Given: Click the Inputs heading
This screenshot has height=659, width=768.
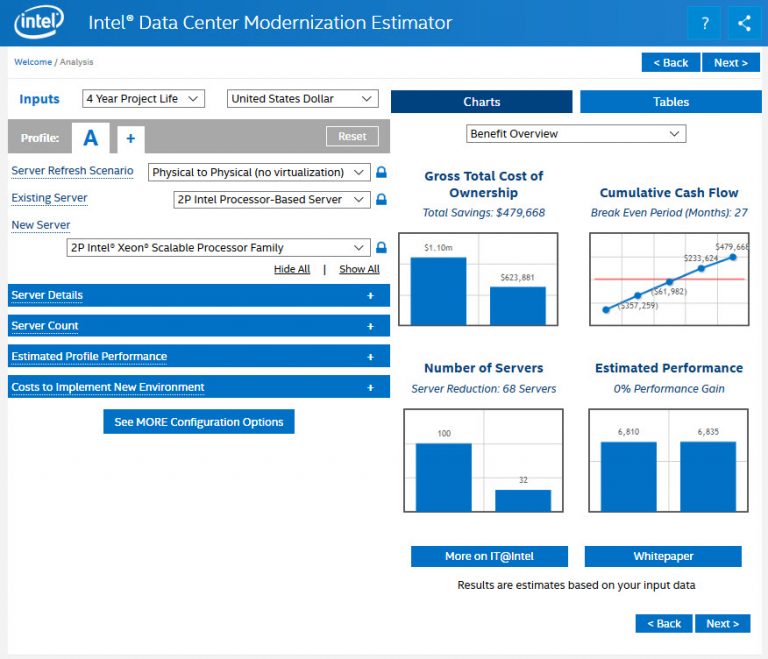Looking at the screenshot, I should pyautogui.click(x=39, y=99).
